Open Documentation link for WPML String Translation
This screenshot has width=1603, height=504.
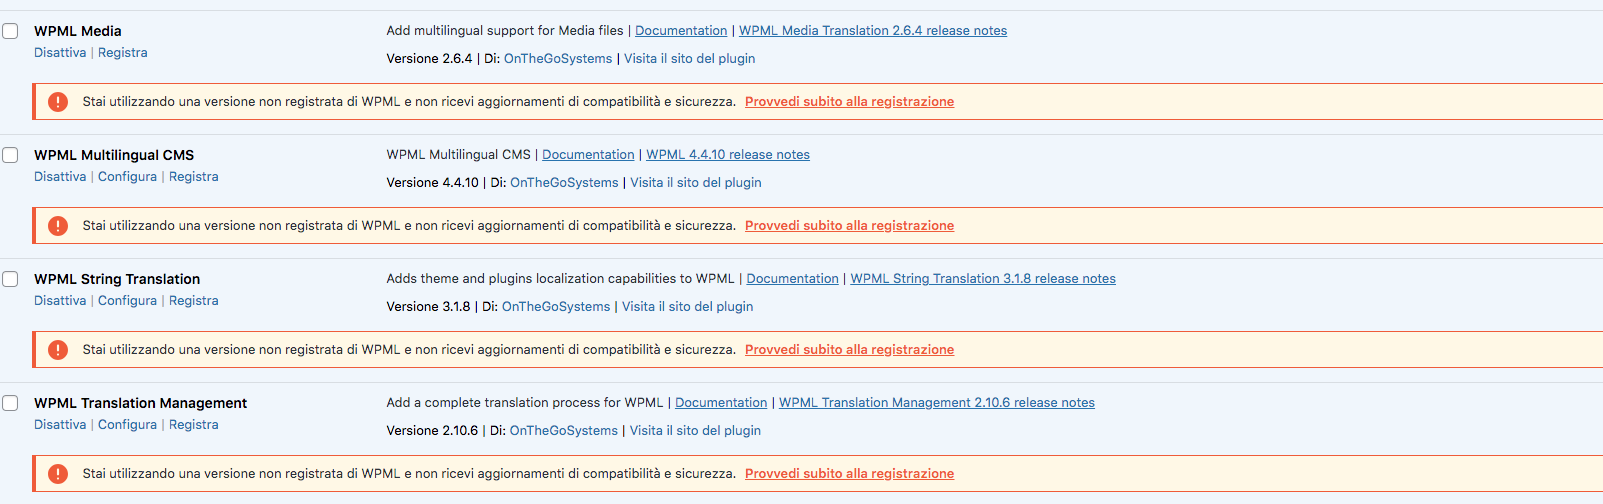coord(793,279)
